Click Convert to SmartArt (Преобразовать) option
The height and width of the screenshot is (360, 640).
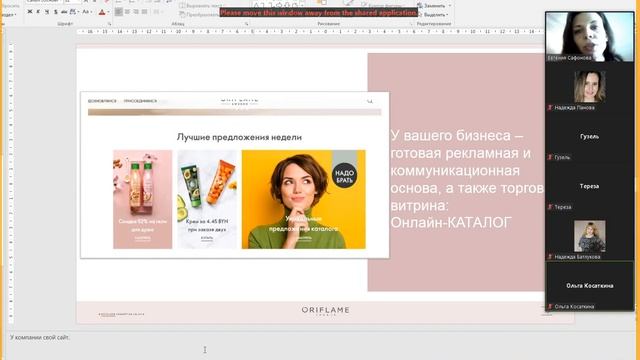pos(199,14)
